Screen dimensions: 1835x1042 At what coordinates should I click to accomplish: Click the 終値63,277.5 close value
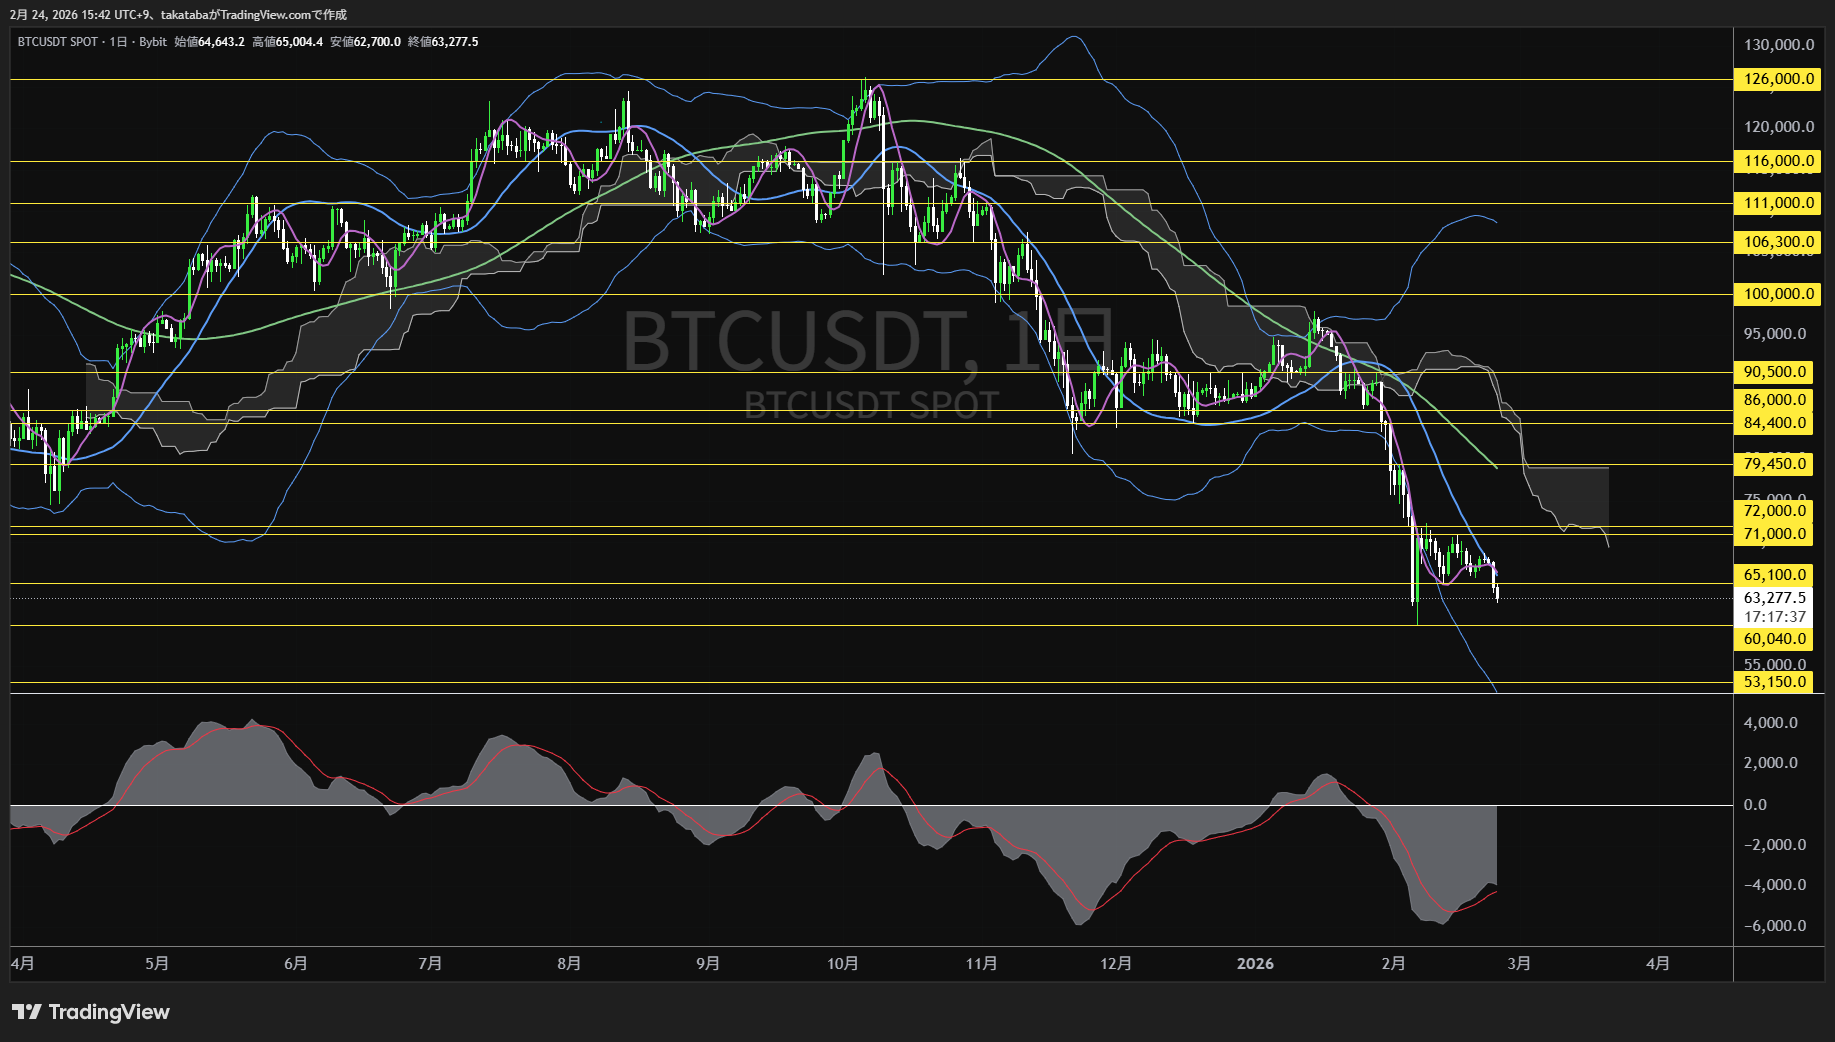tap(443, 42)
